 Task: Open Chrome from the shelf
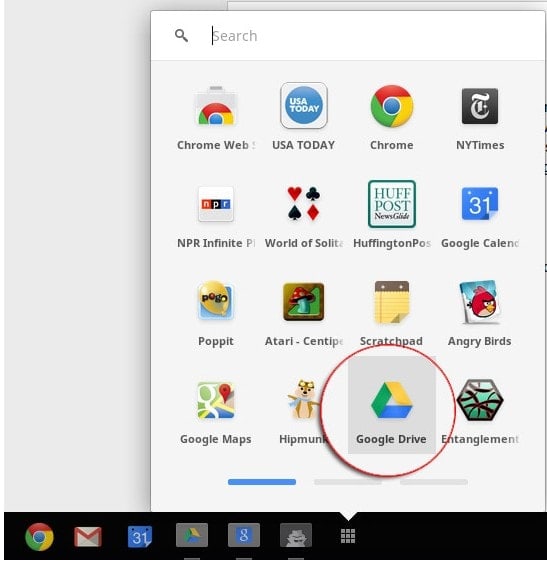[x=39, y=537]
